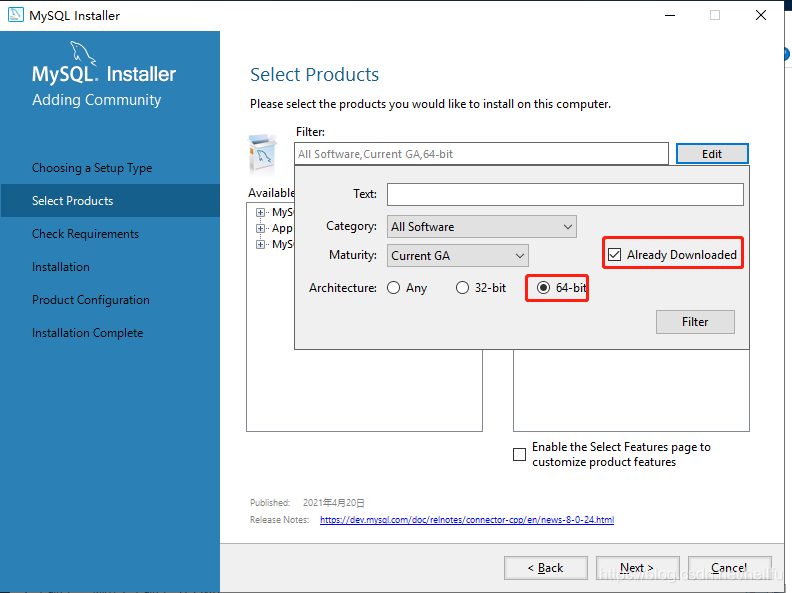Apply settings with the Filter button
This screenshot has height=593, width=792.
(695, 322)
